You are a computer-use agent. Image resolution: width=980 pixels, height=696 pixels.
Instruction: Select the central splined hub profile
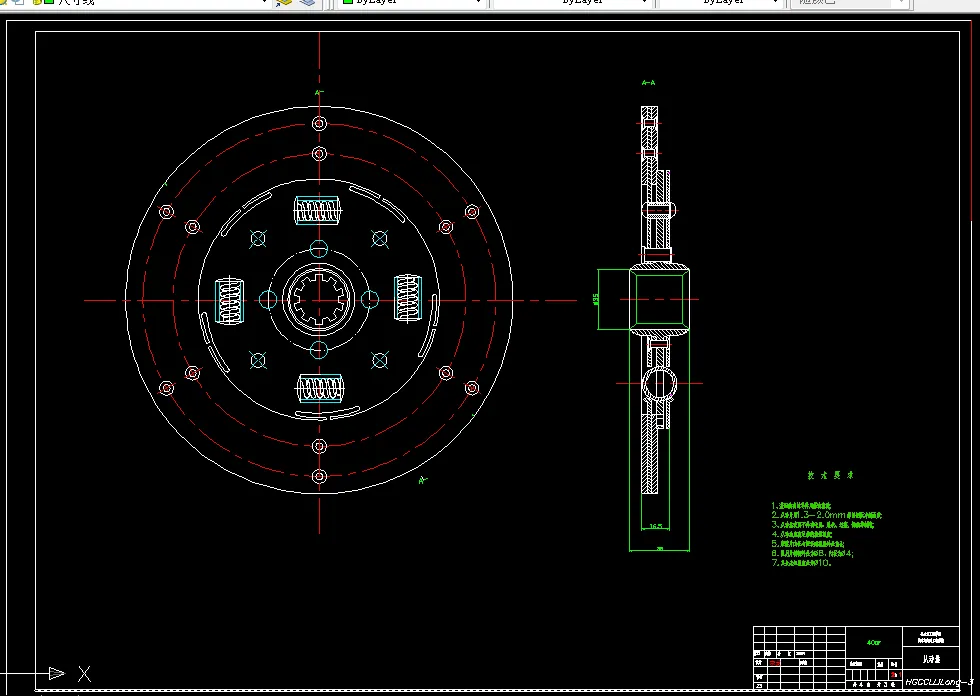coord(319,300)
